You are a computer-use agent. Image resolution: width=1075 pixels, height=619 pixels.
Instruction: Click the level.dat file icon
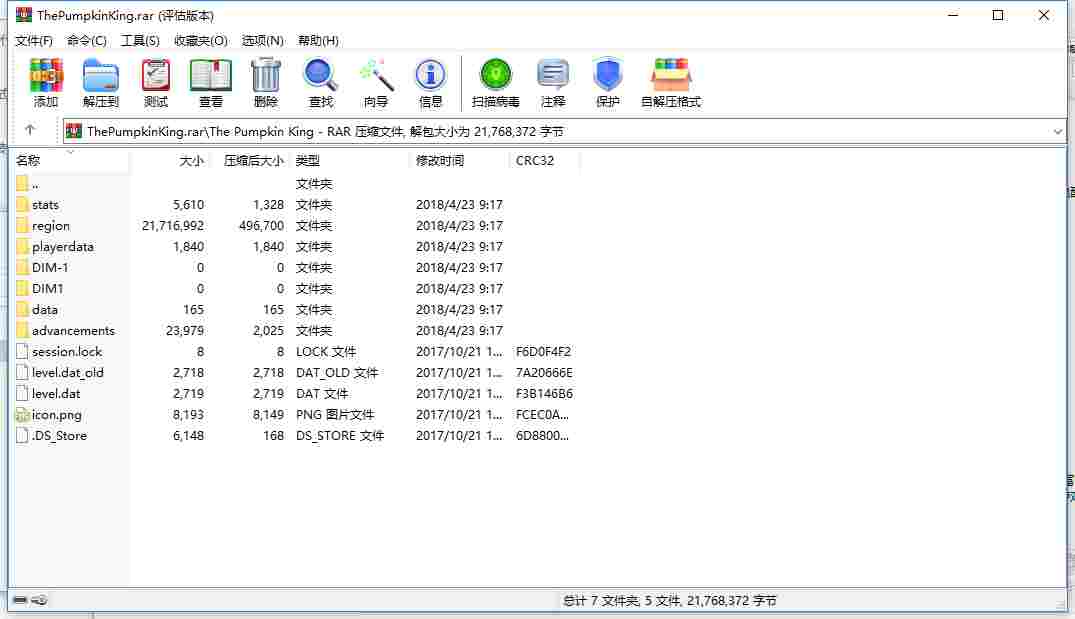click(x=22, y=393)
